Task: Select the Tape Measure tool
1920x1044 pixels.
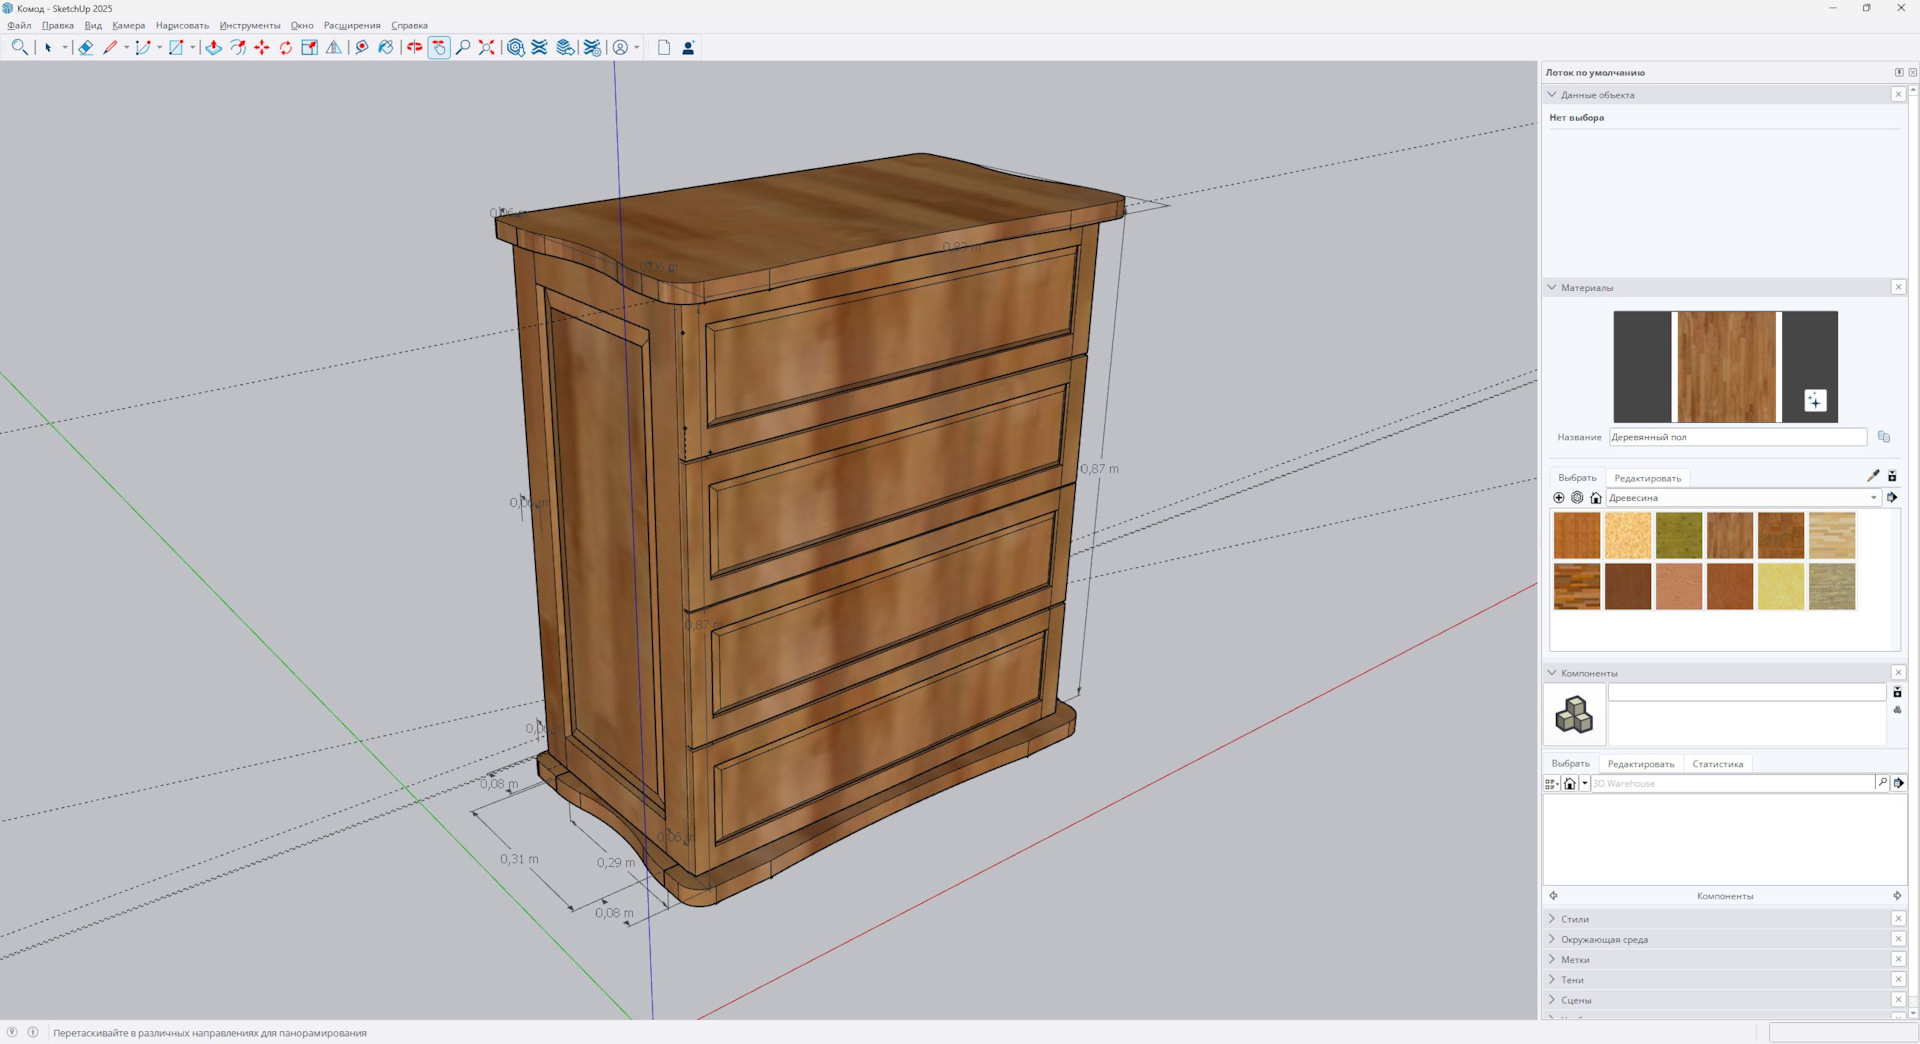Action: (x=362, y=47)
